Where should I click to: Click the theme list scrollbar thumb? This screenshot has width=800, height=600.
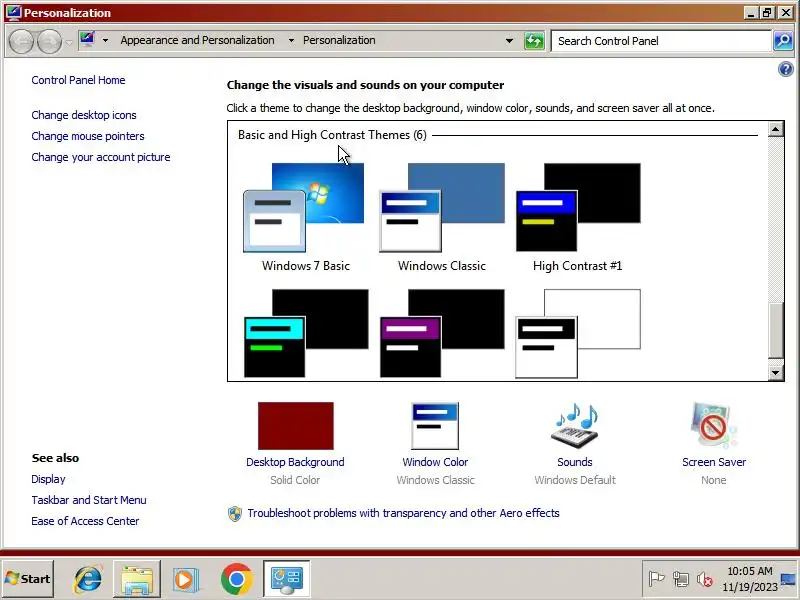[x=776, y=330]
